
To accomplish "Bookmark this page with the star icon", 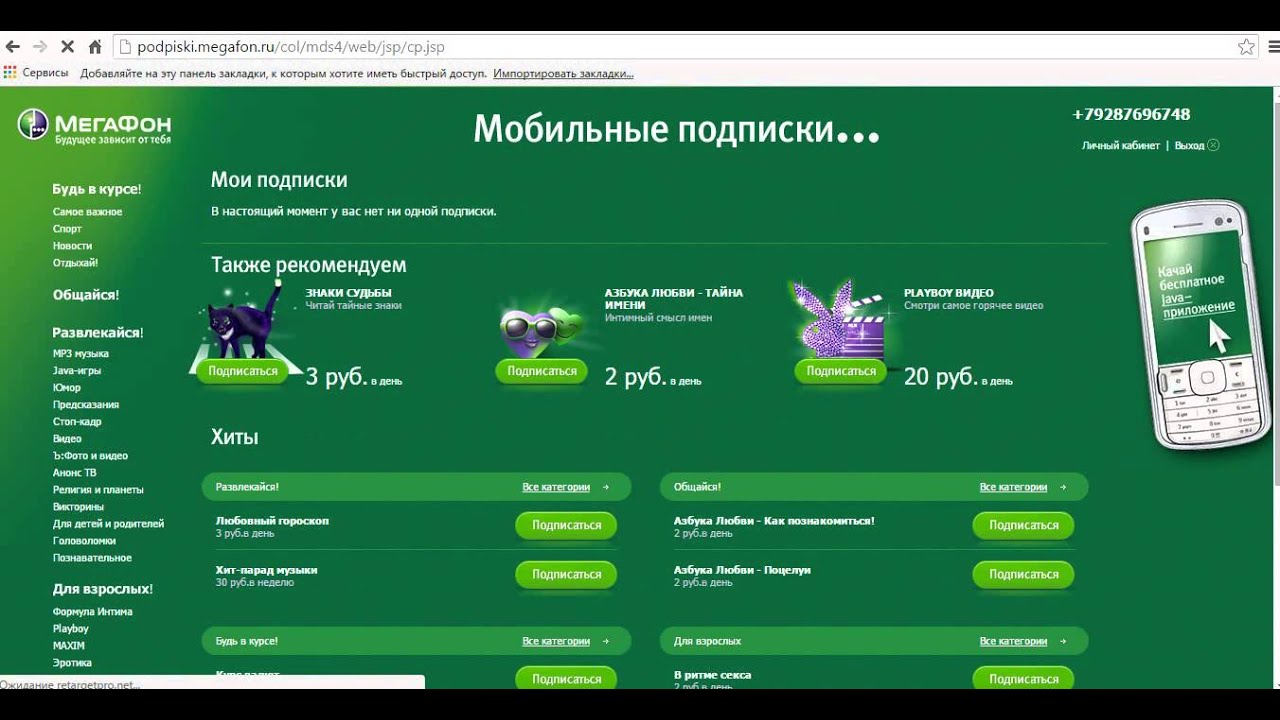I will pyautogui.click(x=1246, y=47).
